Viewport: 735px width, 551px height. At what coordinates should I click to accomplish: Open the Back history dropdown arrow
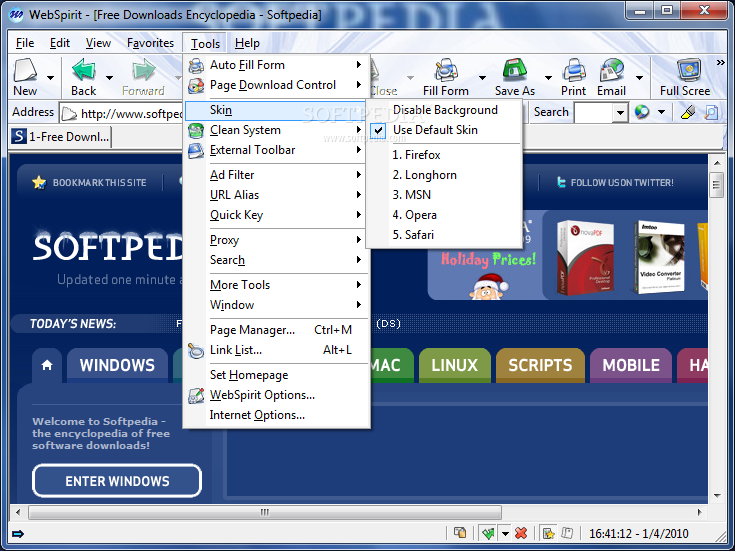pos(109,78)
